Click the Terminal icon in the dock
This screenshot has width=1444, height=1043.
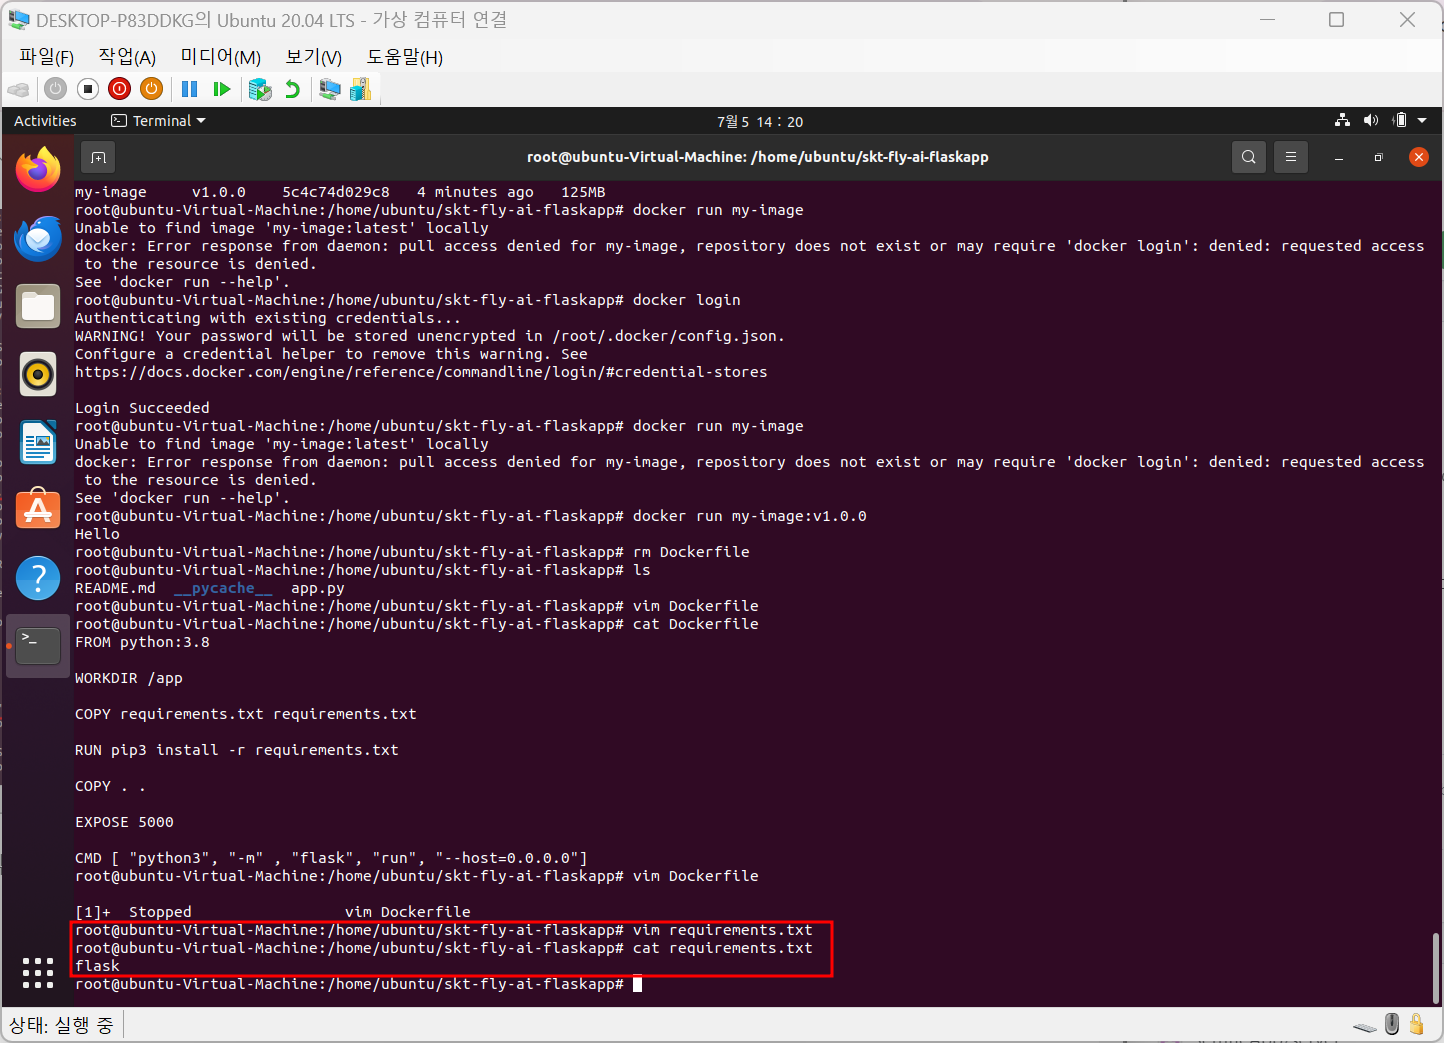click(38, 646)
